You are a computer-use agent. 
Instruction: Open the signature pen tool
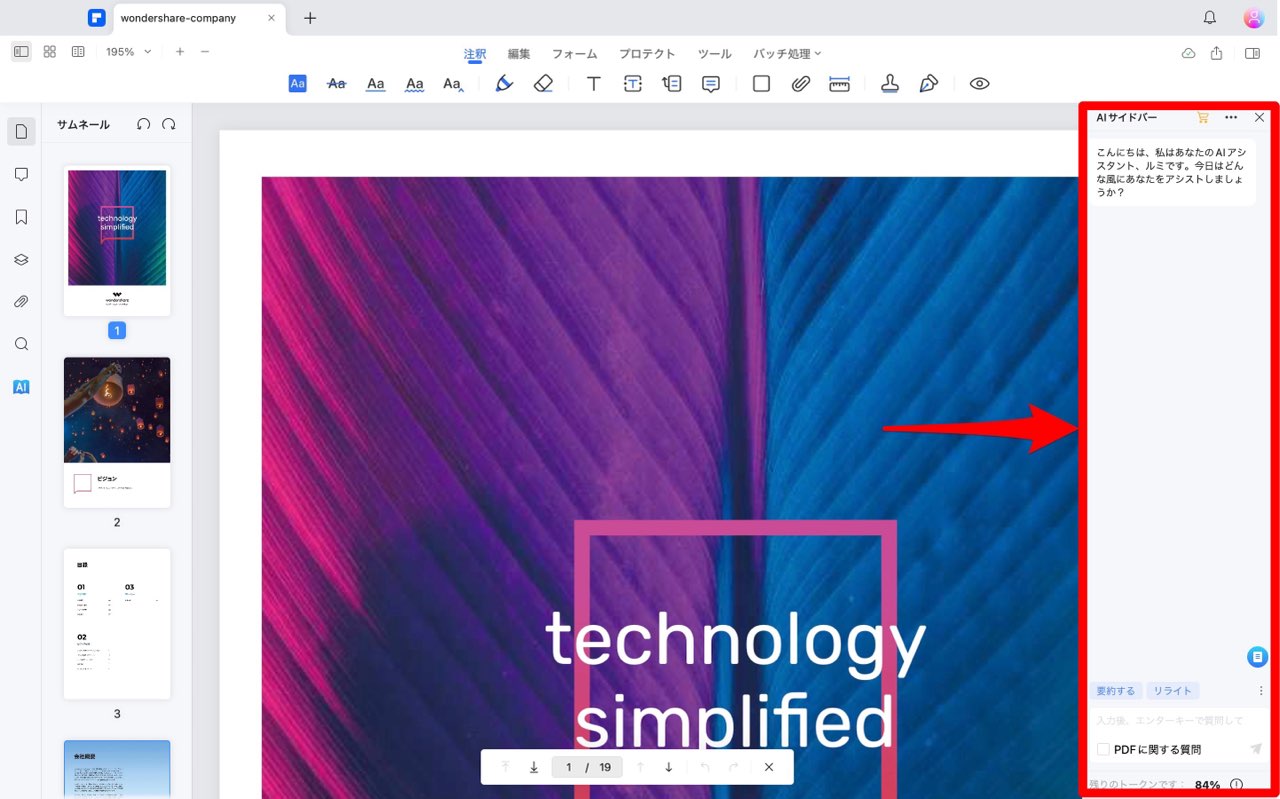(929, 84)
